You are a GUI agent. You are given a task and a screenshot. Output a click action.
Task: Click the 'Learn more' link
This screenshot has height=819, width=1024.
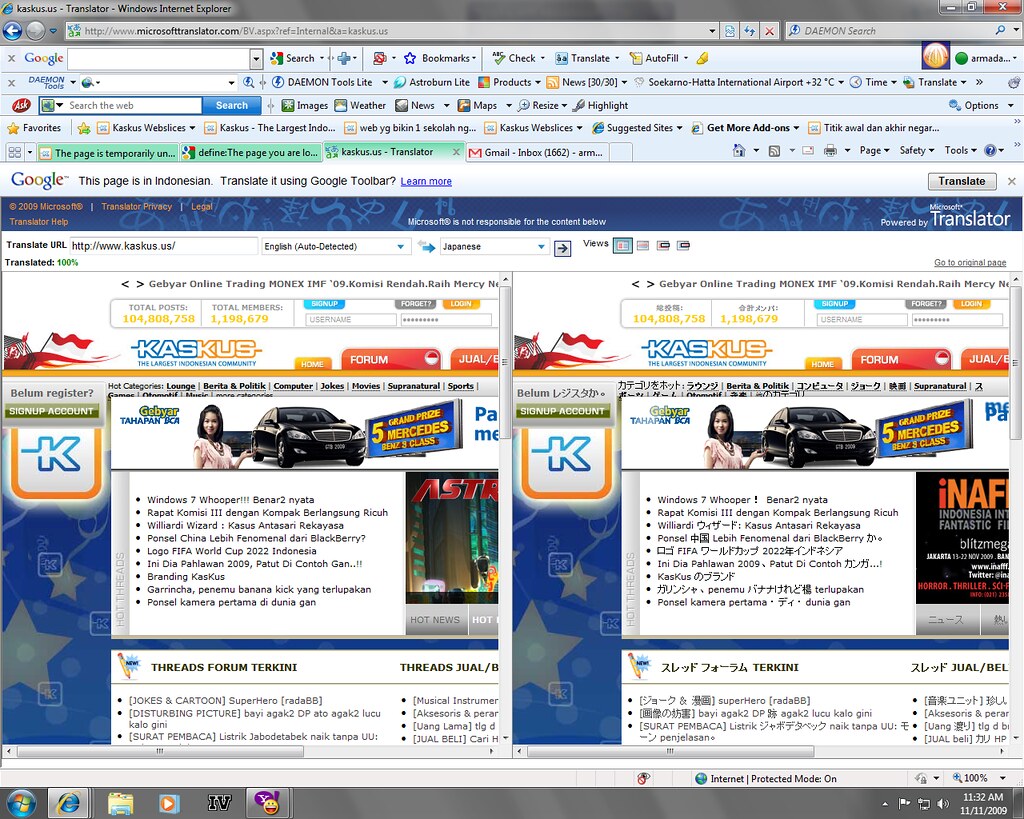coord(426,182)
